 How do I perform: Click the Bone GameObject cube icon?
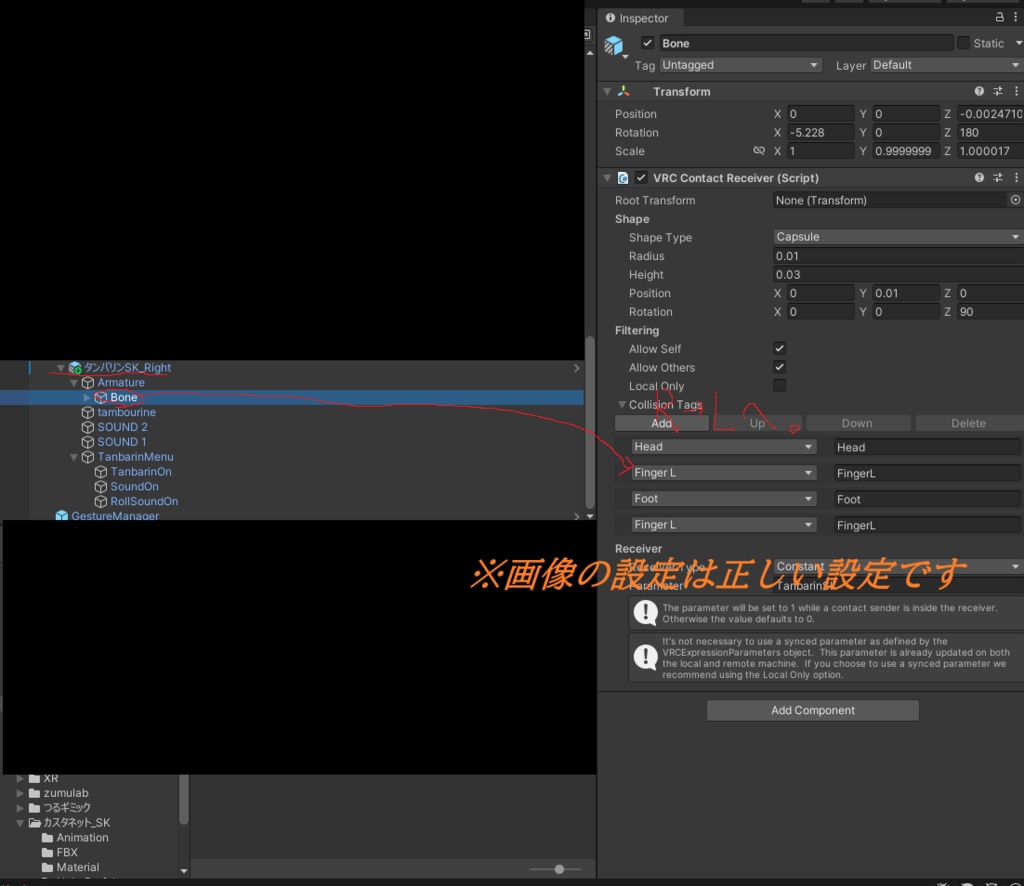pyautogui.click(x=613, y=45)
